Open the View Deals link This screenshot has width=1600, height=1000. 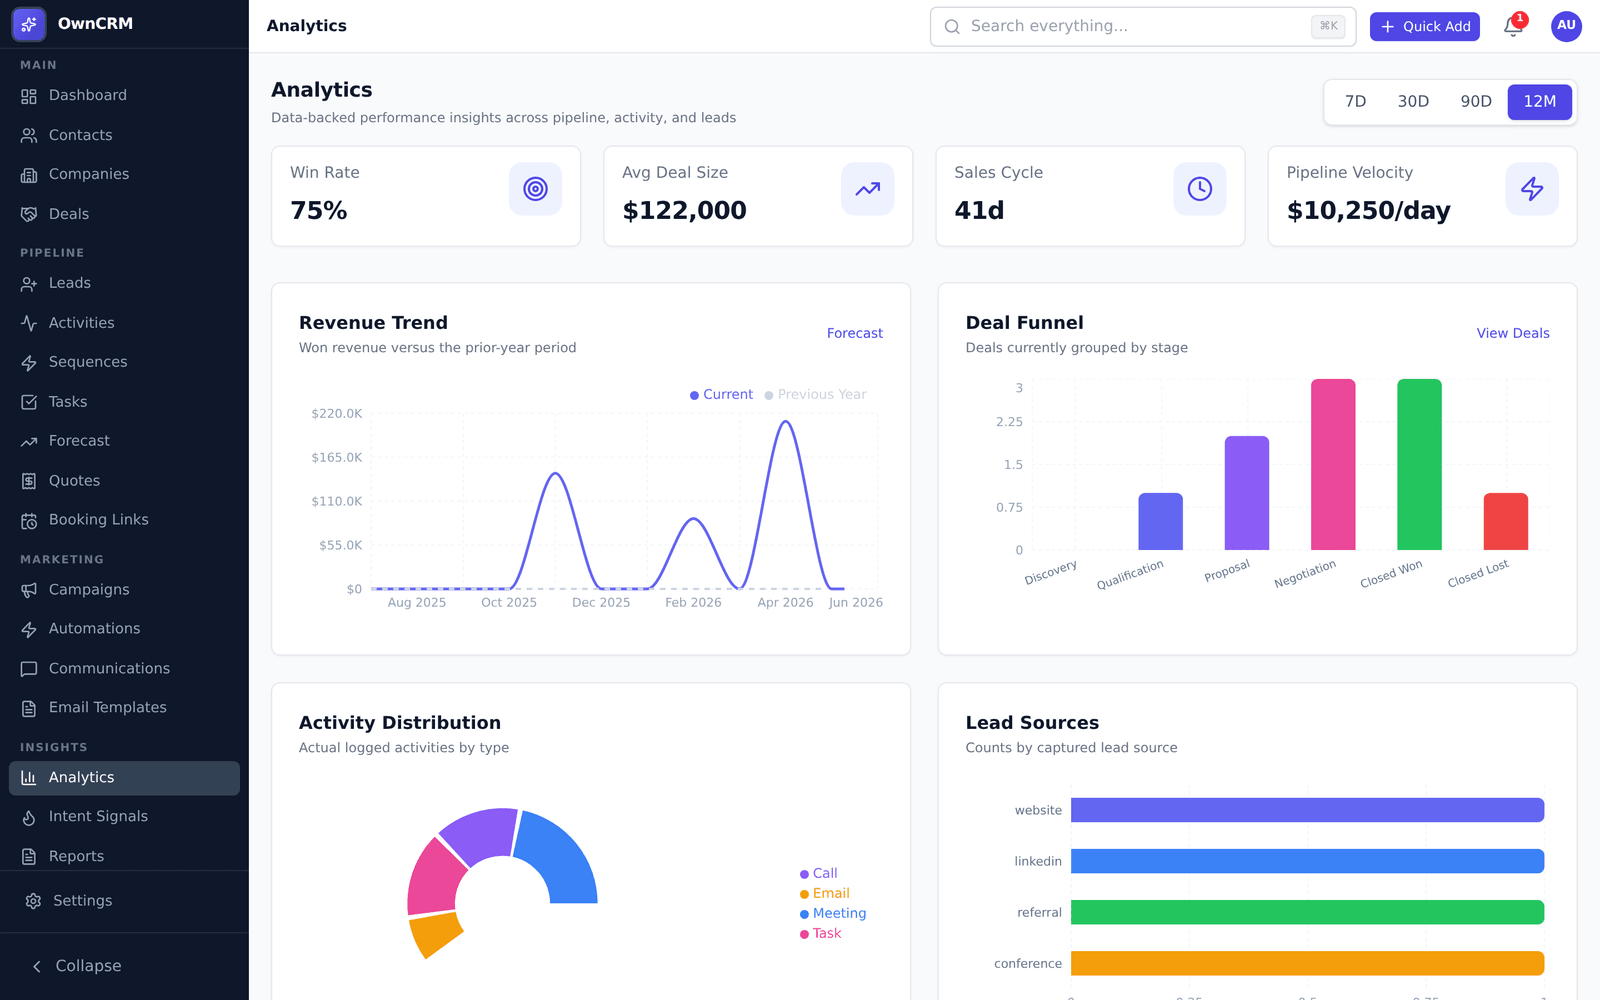coord(1513,334)
